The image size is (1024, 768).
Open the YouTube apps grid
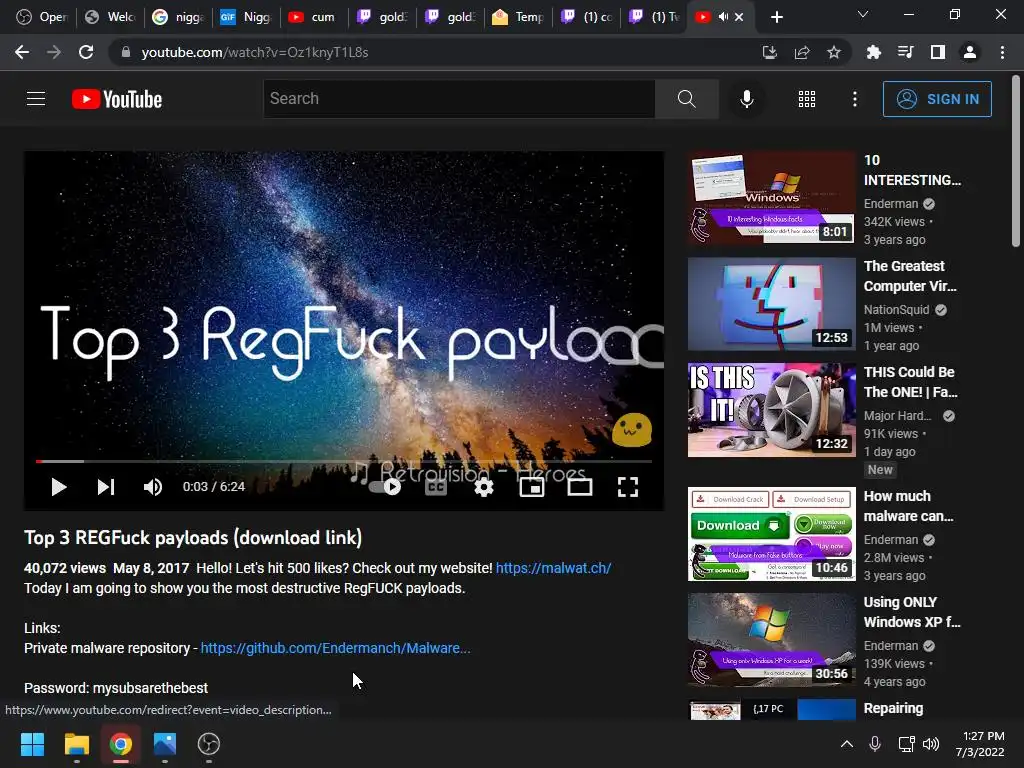pos(807,99)
